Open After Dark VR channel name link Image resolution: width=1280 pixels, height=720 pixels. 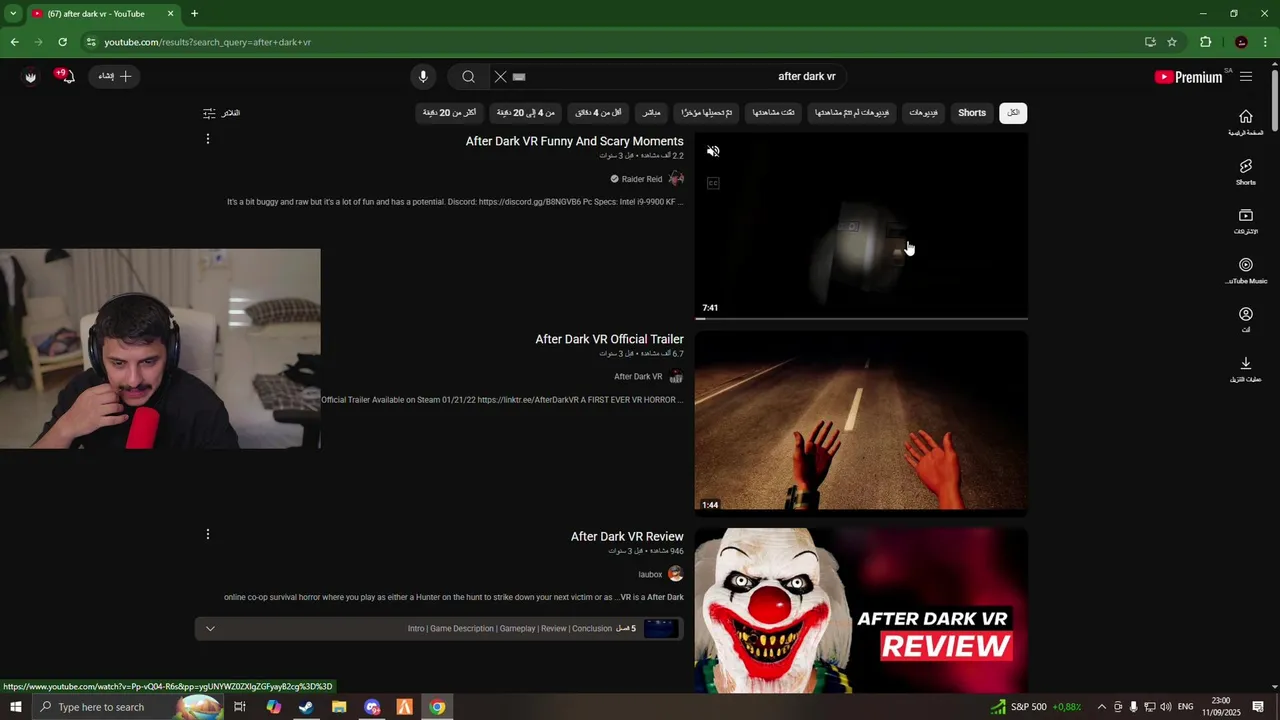[638, 377]
